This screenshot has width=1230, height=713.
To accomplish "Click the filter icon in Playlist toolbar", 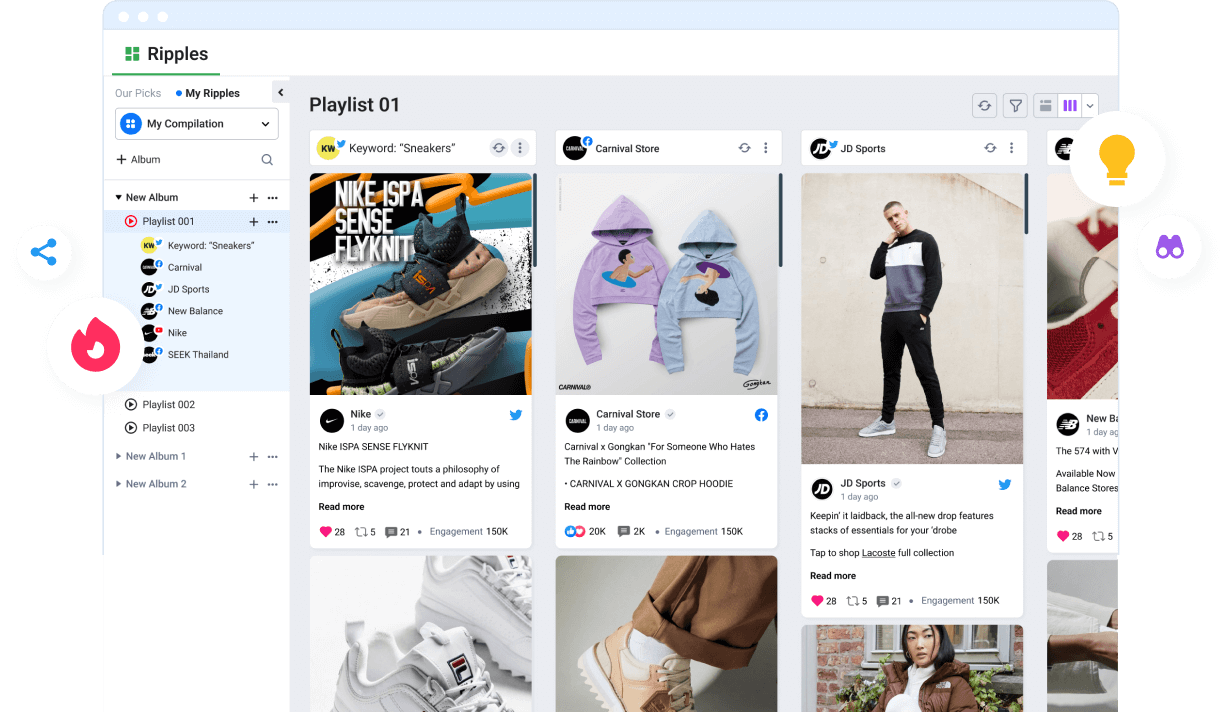I will (1015, 106).
